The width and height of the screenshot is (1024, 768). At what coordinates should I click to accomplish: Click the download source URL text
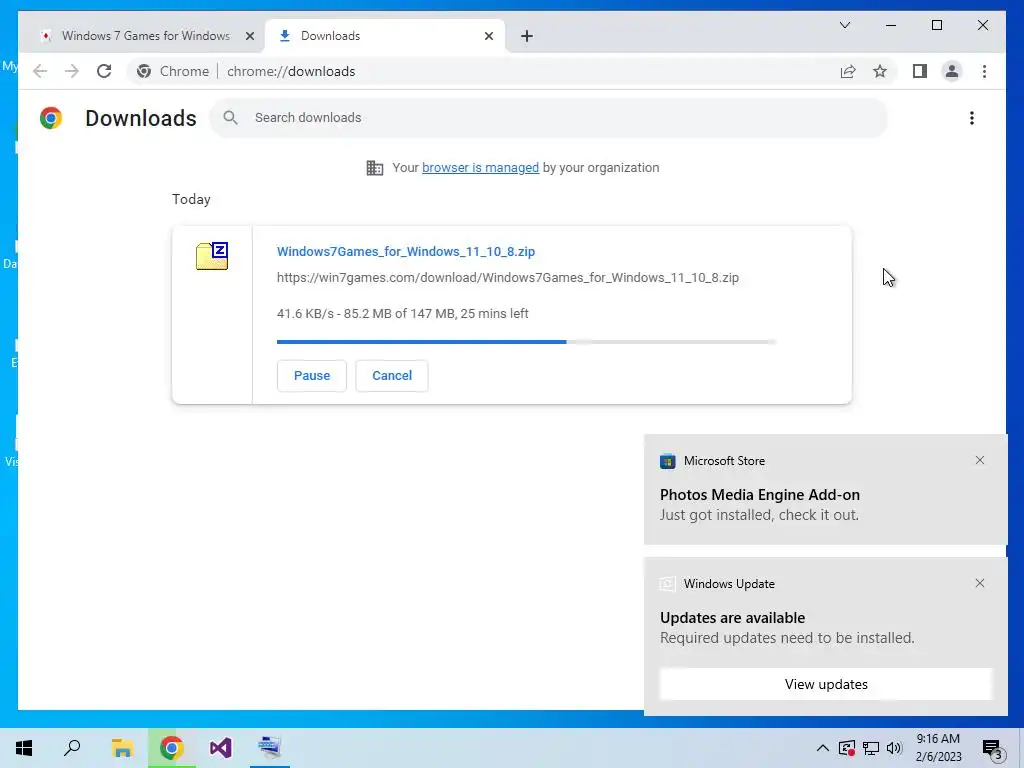coord(507,278)
